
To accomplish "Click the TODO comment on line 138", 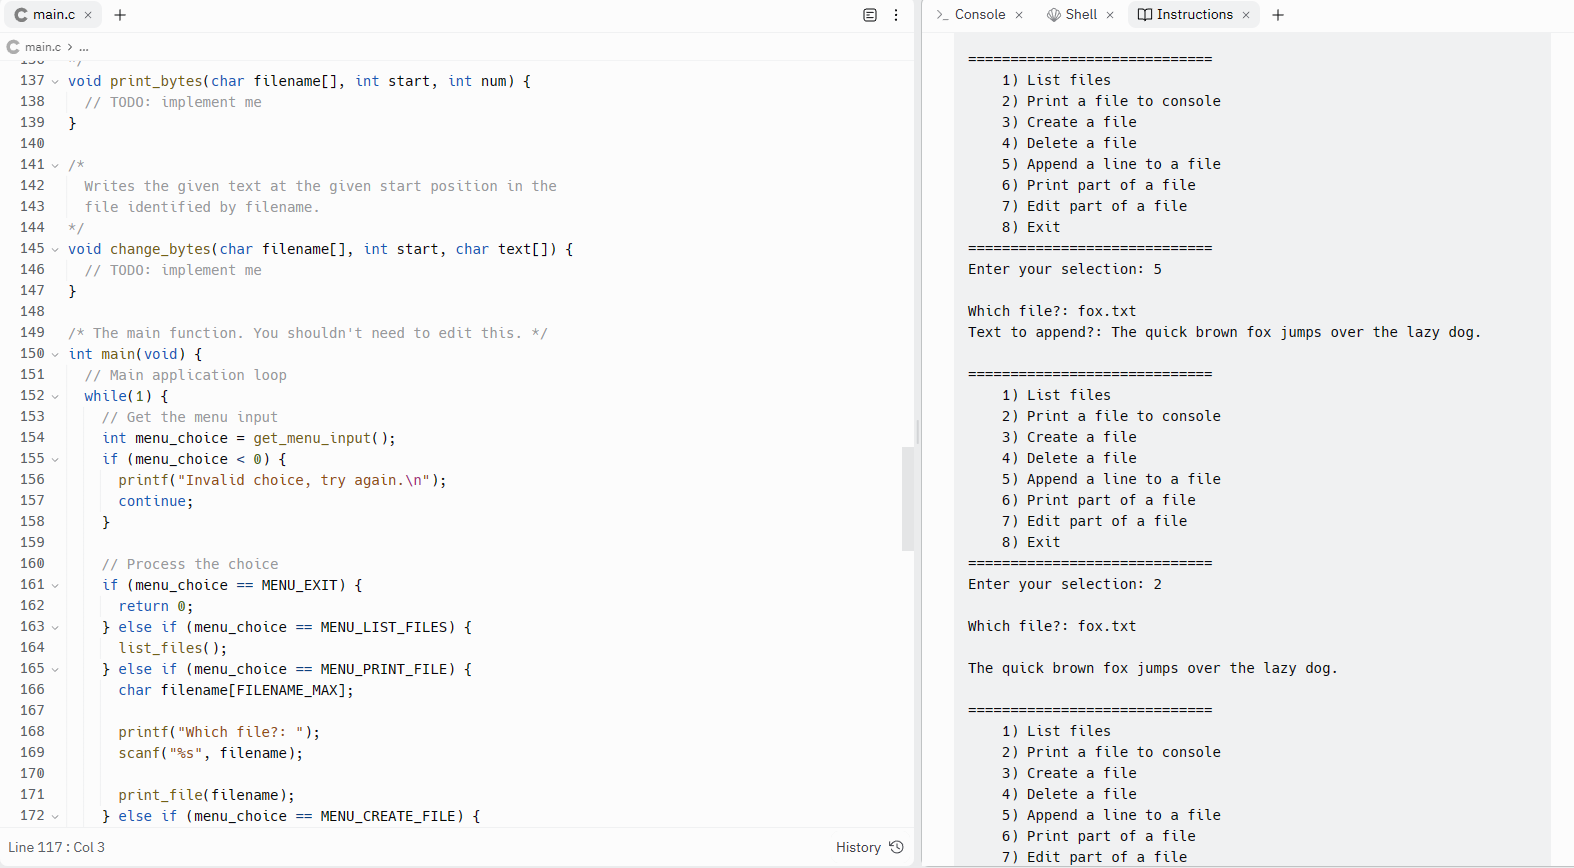I will (173, 102).
